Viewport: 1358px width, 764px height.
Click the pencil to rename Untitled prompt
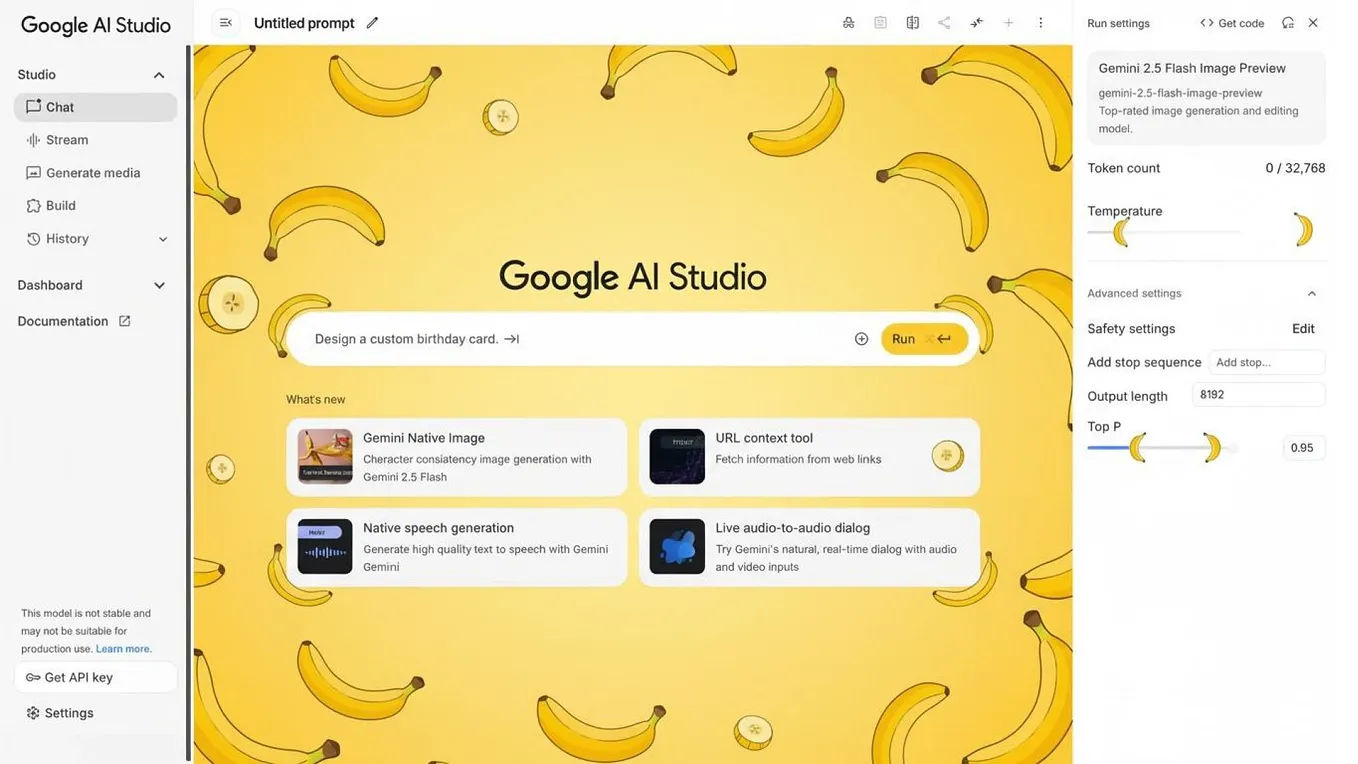(x=370, y=22)
